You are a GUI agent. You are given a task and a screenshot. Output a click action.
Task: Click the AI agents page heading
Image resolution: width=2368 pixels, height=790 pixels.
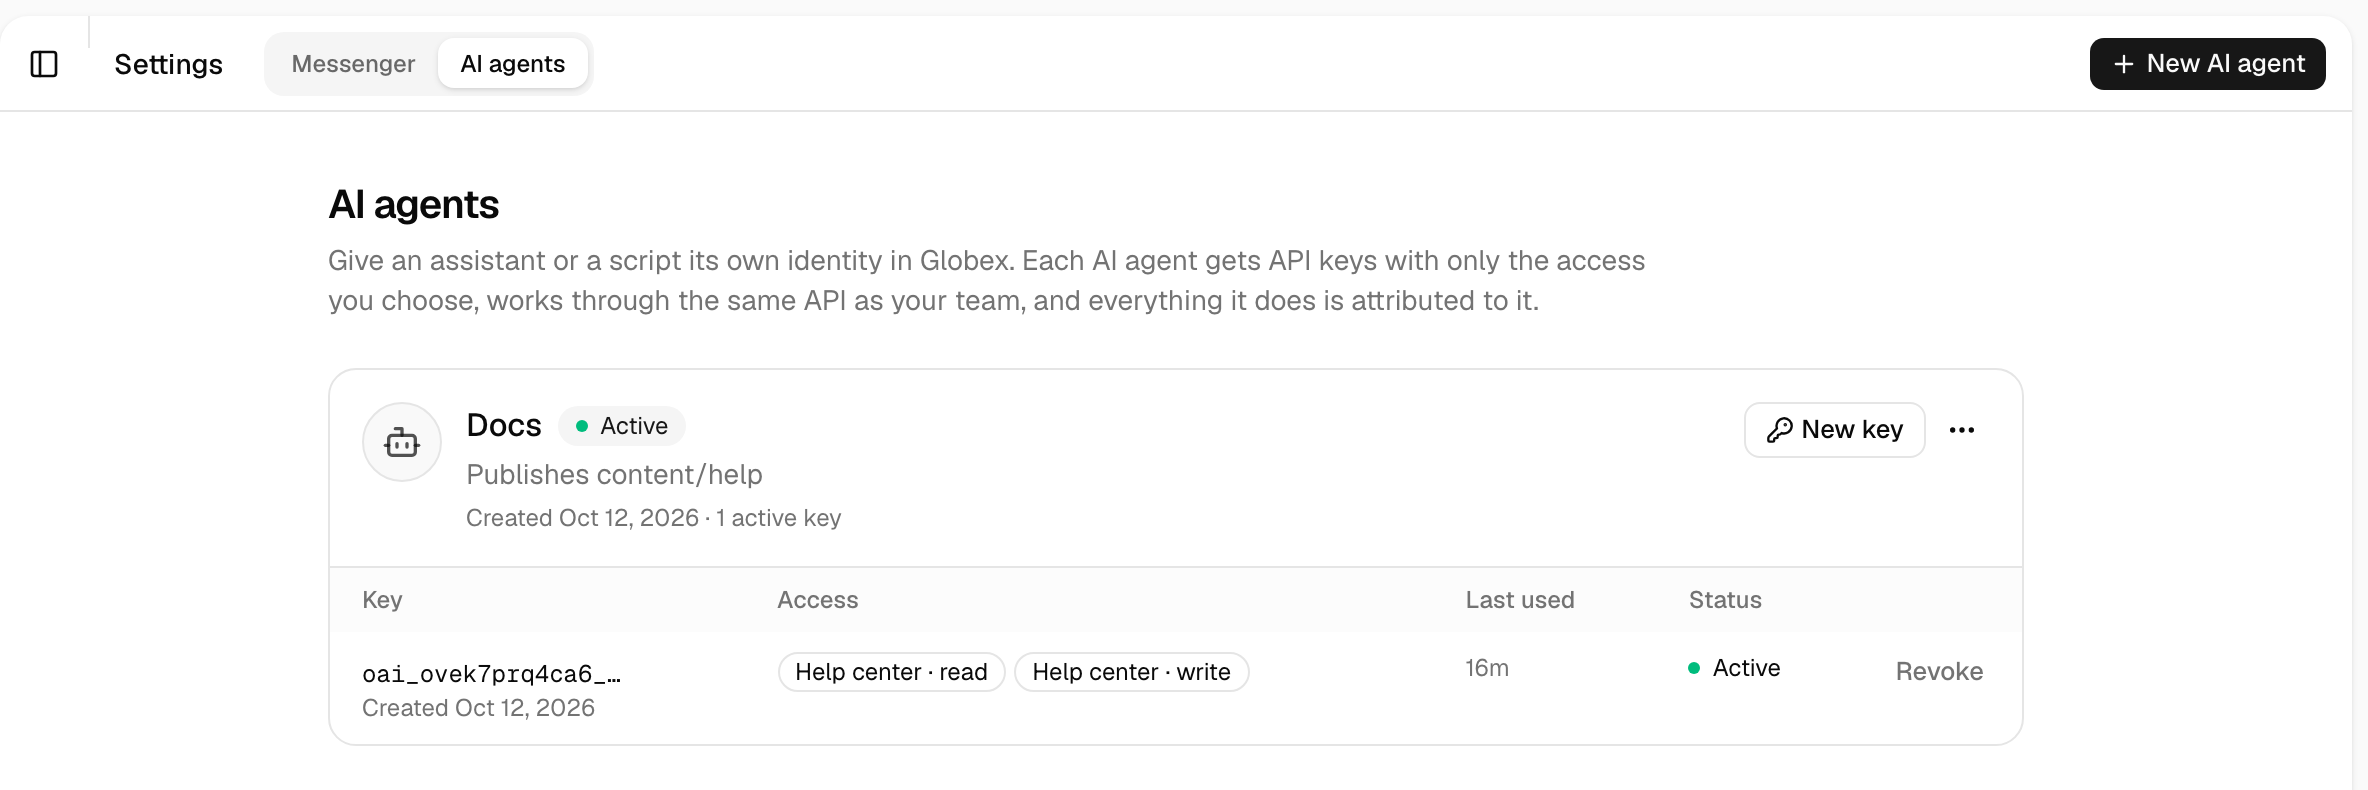pyautogui.click(x=413, y=205)
